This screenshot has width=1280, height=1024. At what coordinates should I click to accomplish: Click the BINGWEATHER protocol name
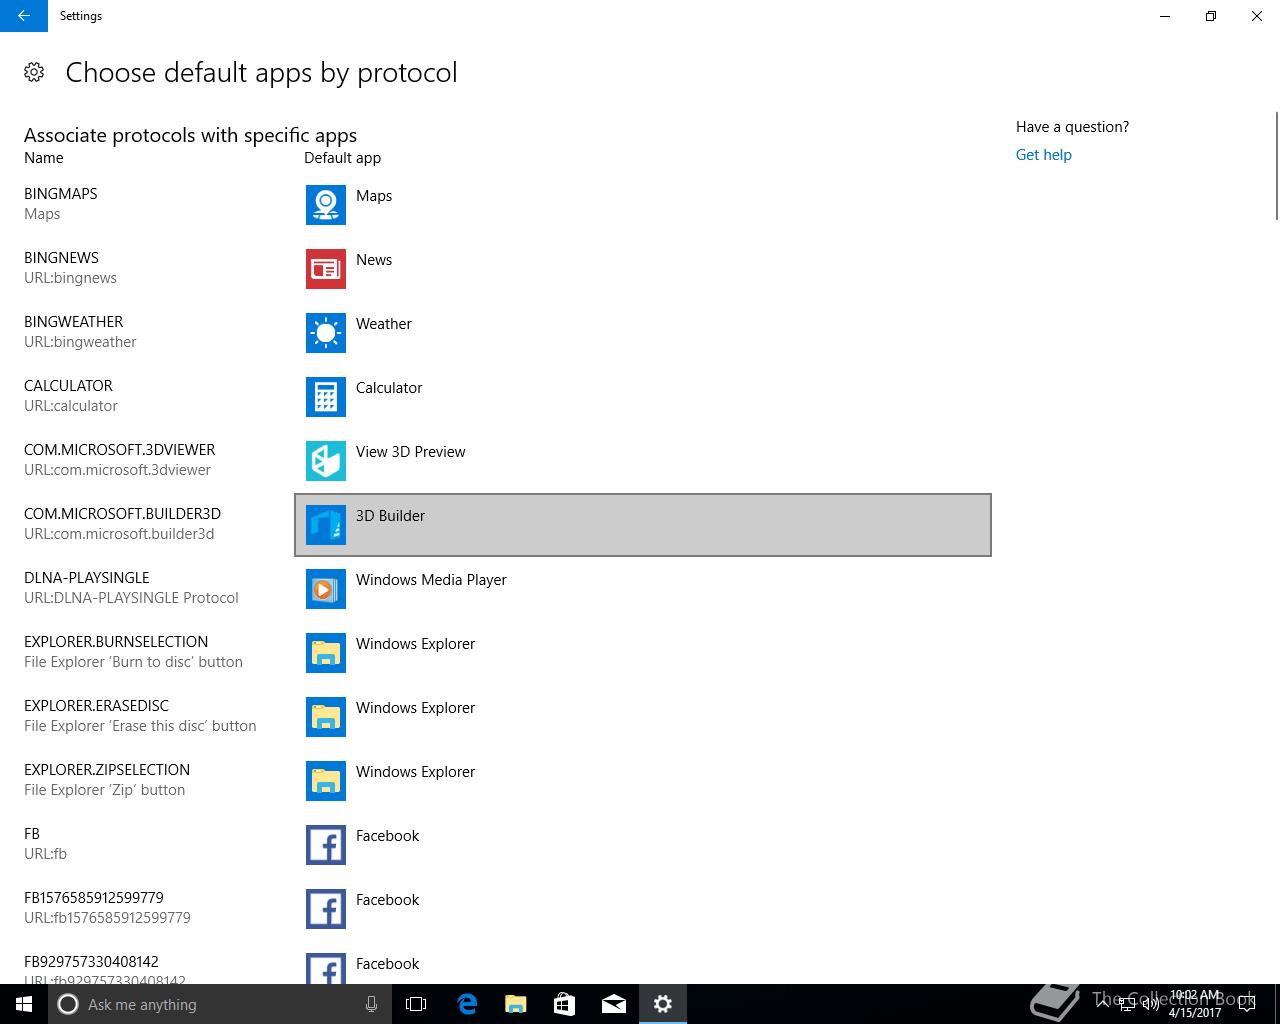74,322
